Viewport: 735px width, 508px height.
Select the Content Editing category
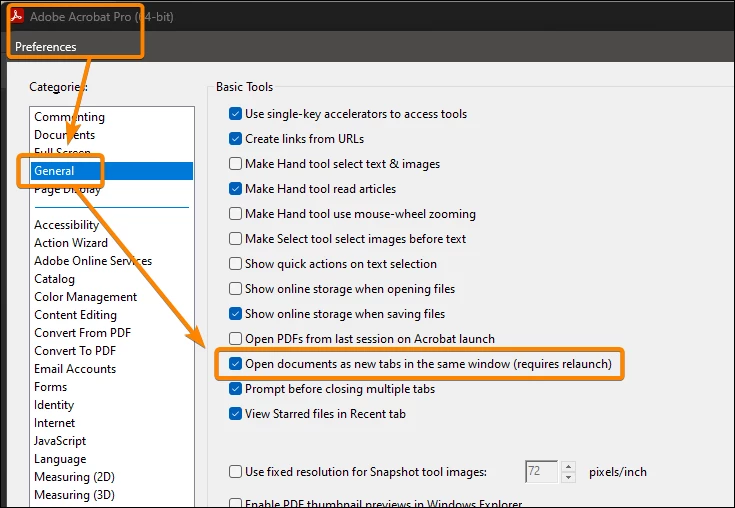click(x=75, y=315)
